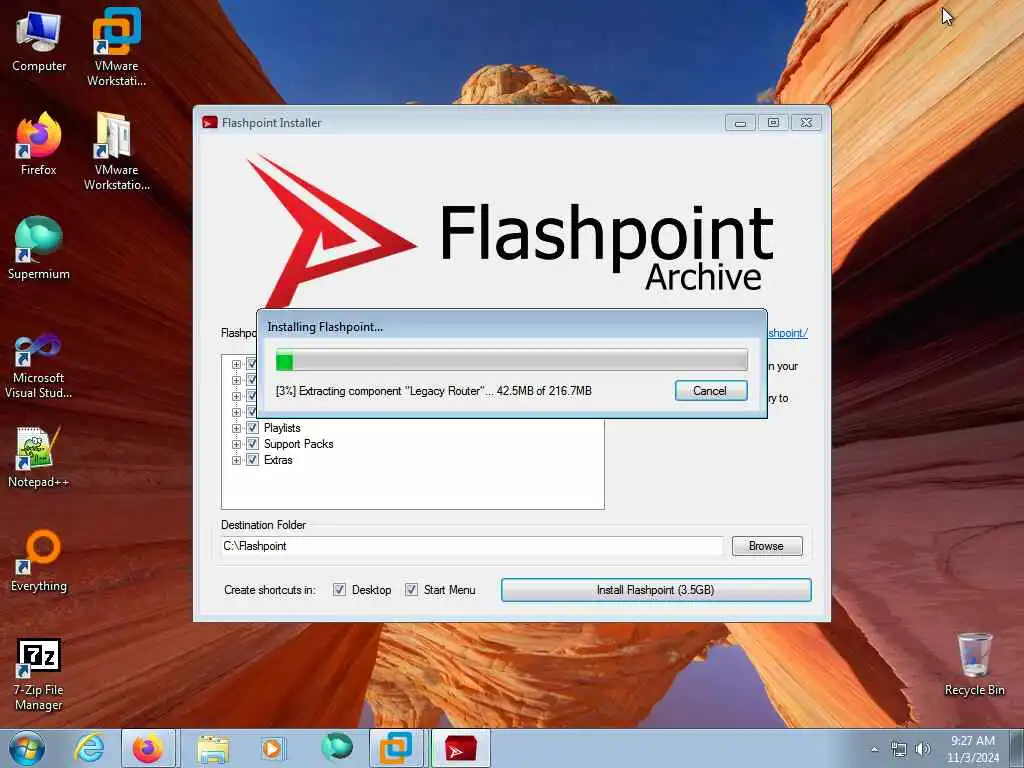1024x768 pixels.
Task: Click the "Create shortcuts in:" label
Action: point(270,590)
